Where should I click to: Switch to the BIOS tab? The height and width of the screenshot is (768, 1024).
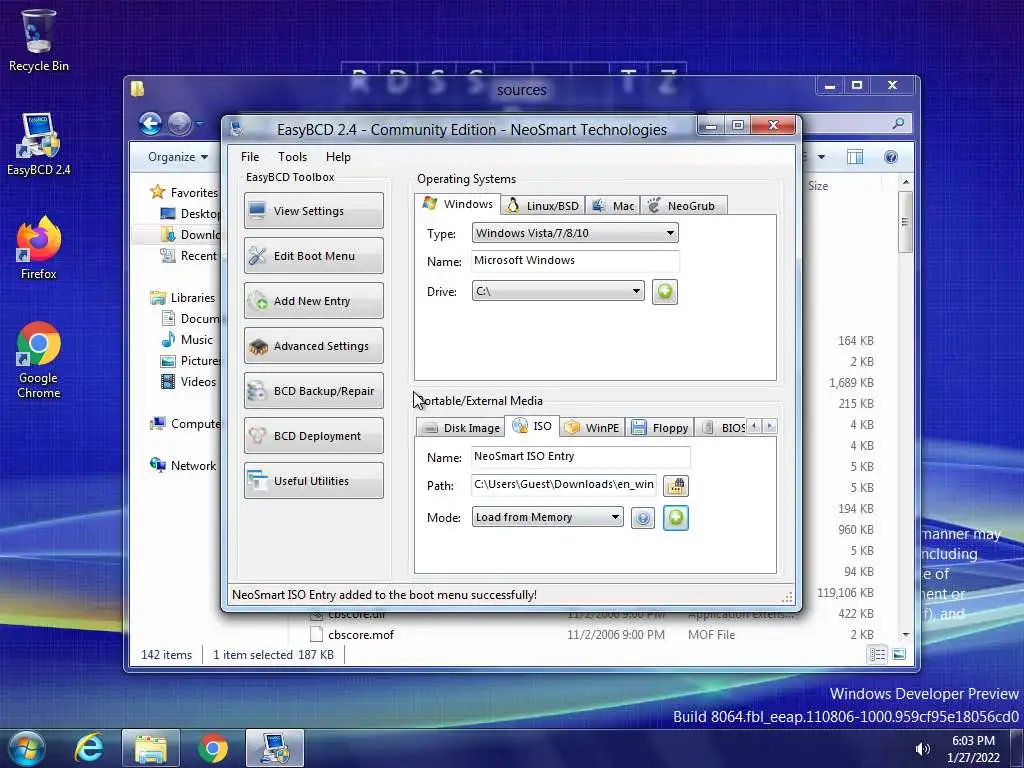point(722,428)
